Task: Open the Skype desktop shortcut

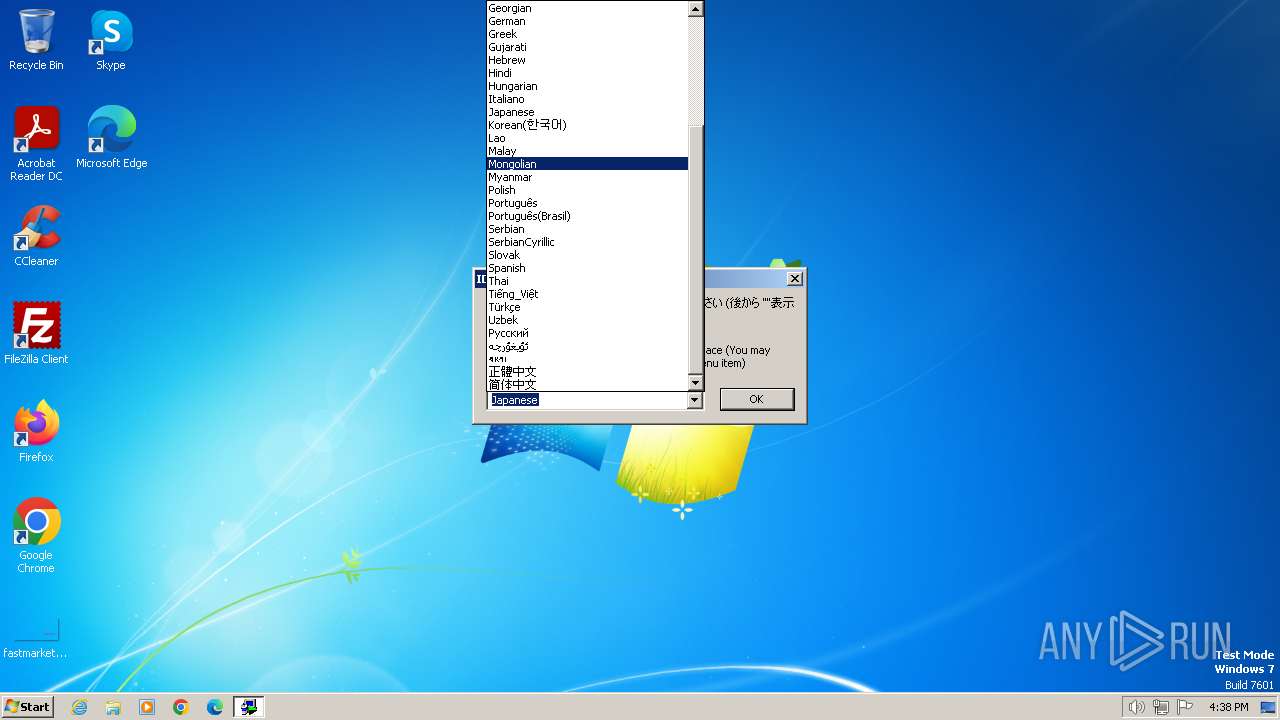Action: 111,40
